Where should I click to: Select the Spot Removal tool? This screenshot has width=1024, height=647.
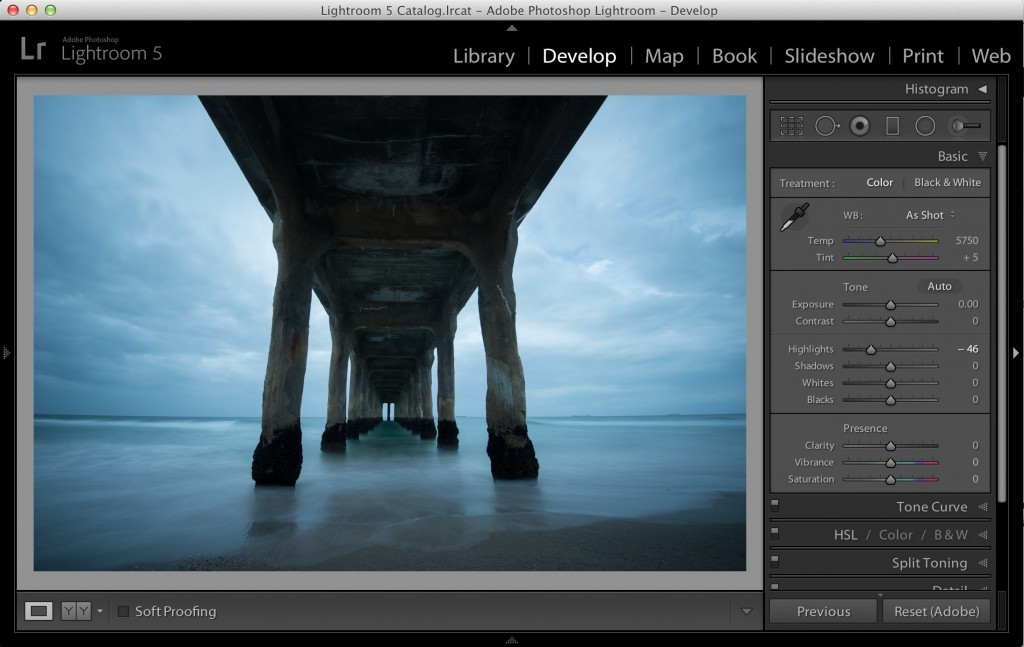click(827, 126)
